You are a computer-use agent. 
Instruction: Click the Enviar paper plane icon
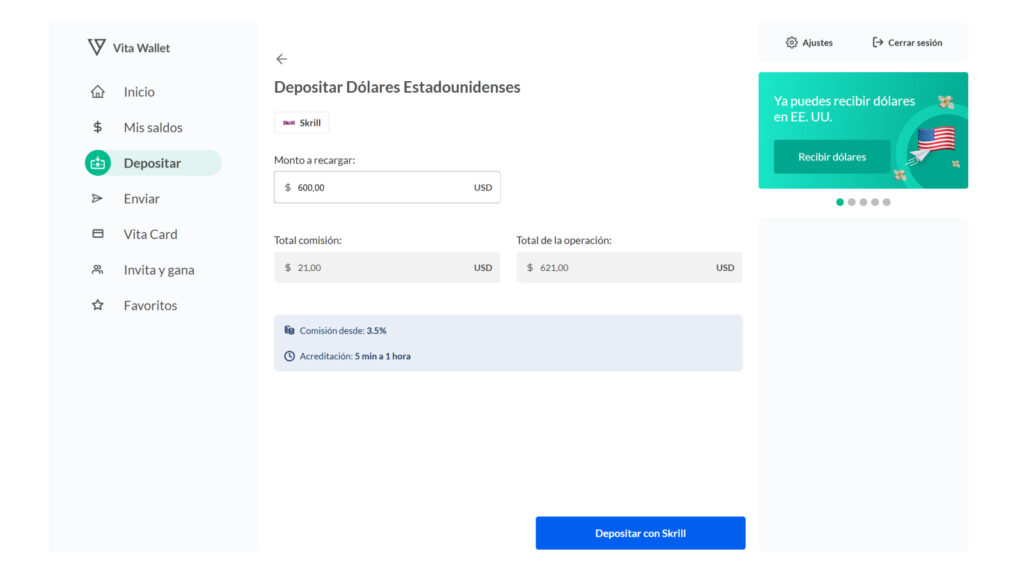click(97, 198)
